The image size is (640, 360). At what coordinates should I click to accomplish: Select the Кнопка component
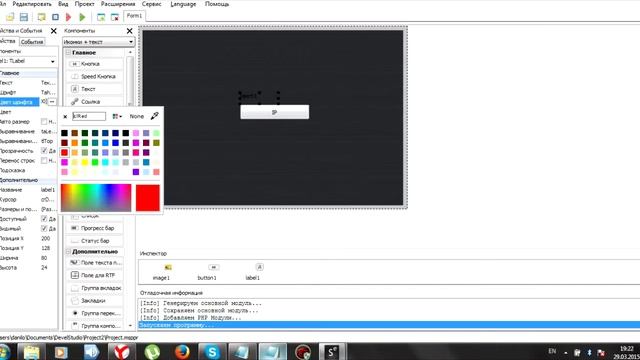click(x=95, y=64)
